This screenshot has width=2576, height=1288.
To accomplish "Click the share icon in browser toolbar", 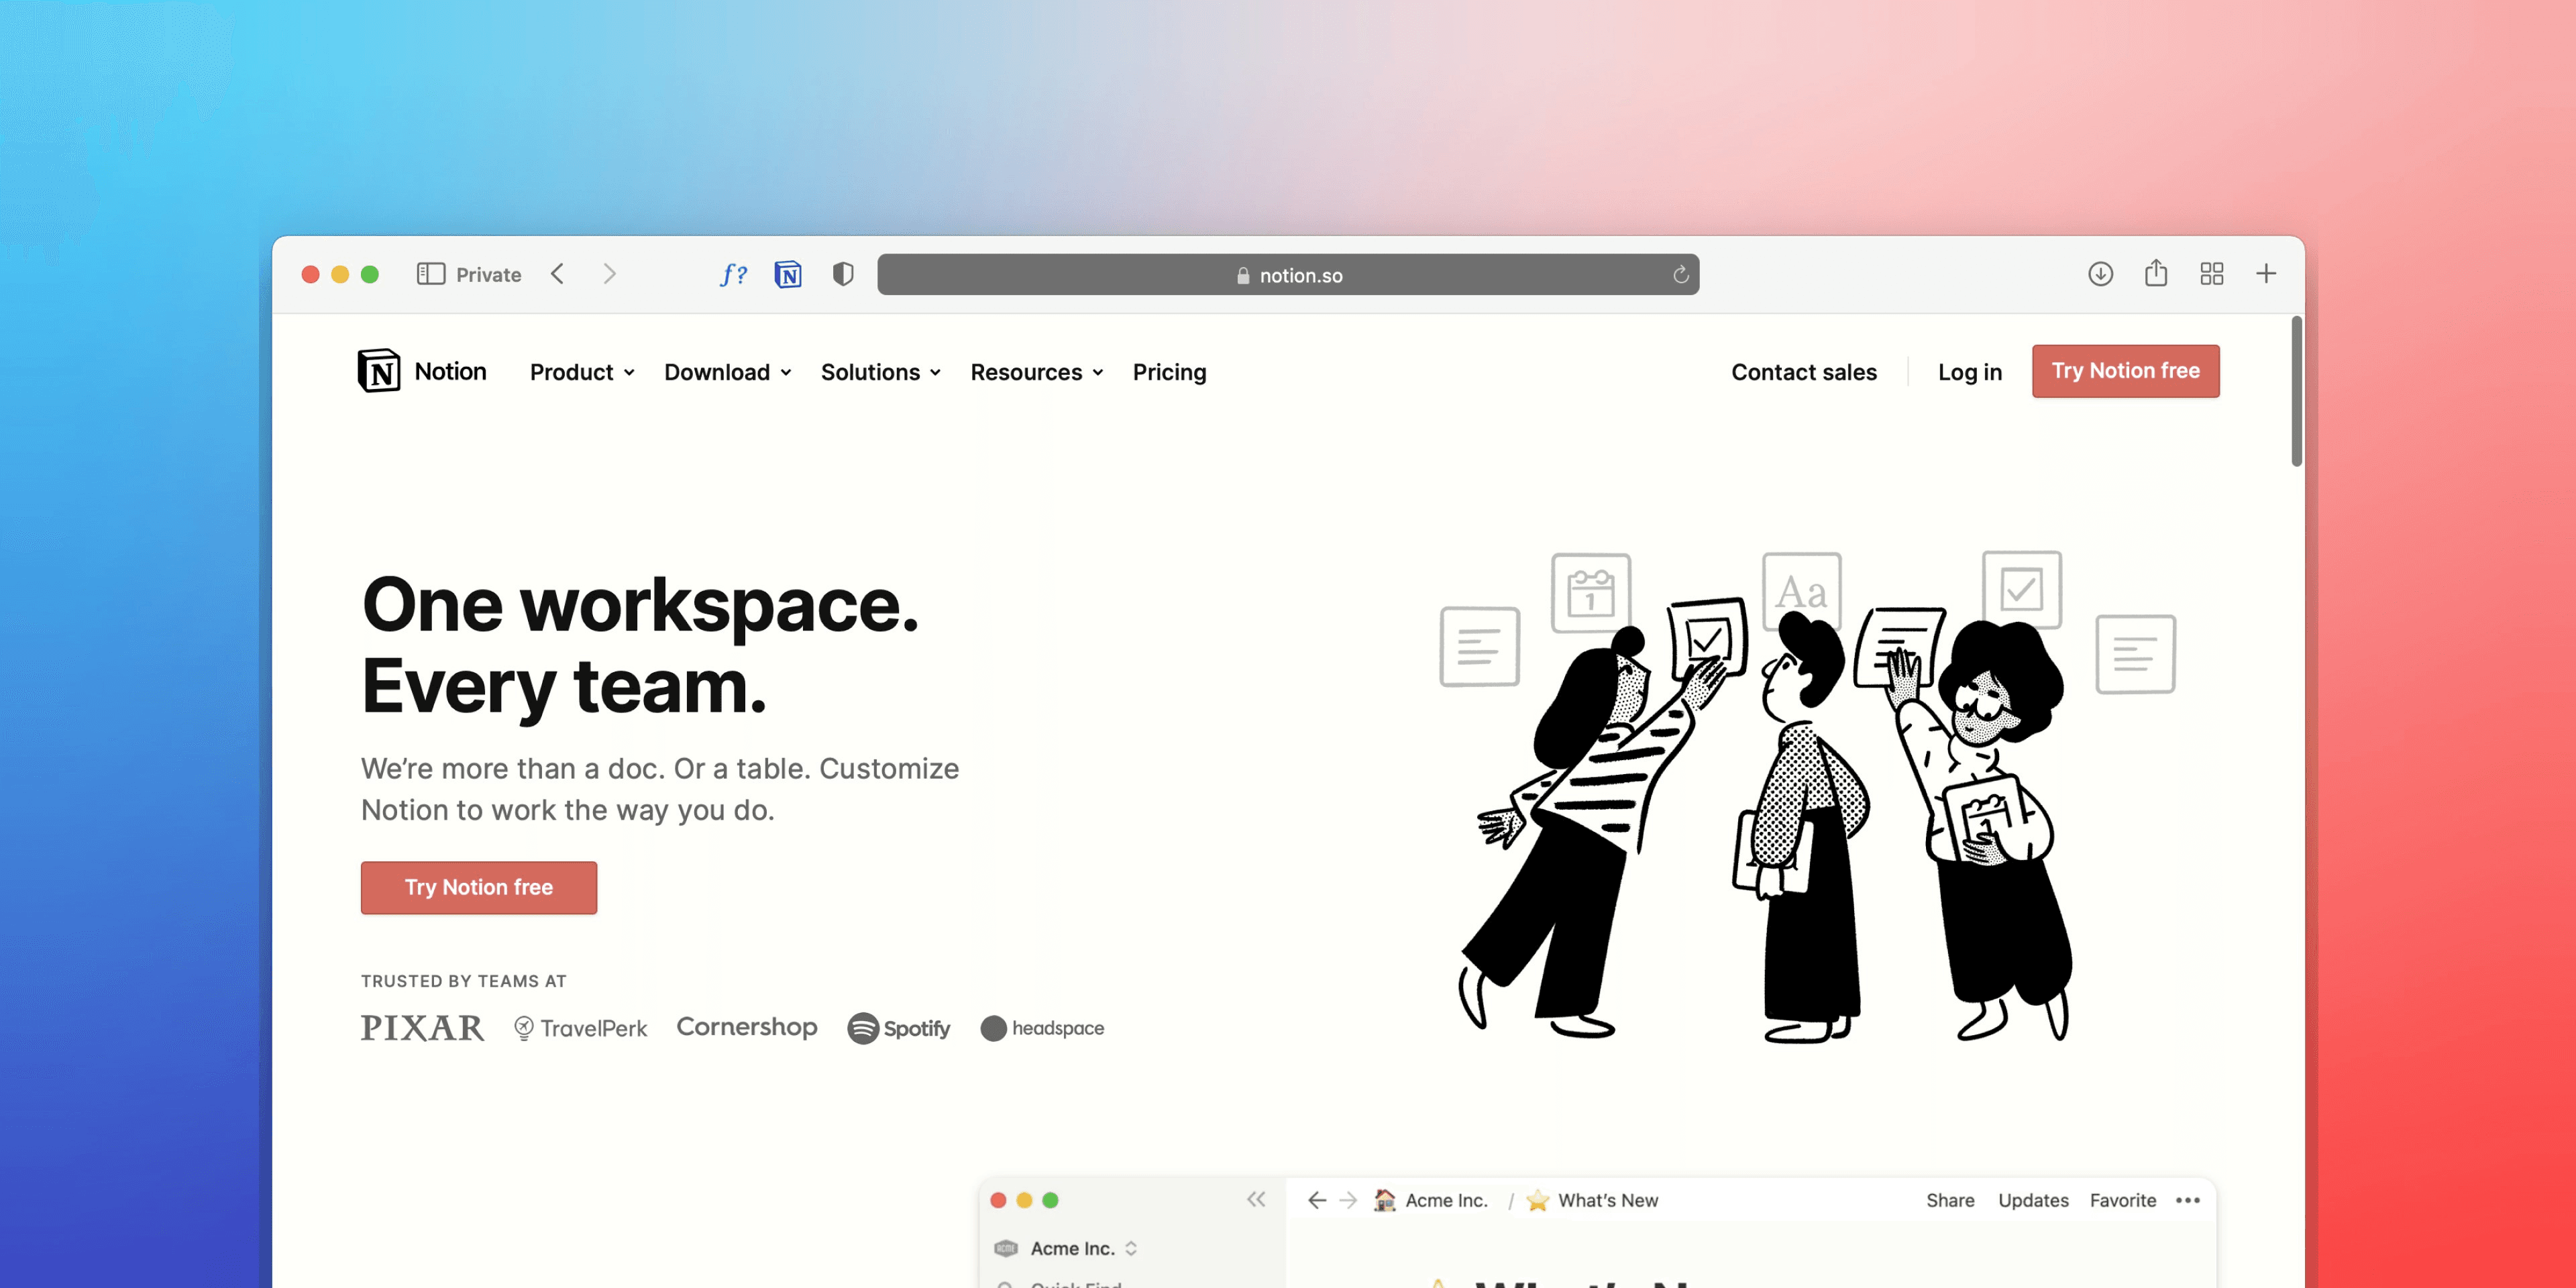I will coord(2155,274).
